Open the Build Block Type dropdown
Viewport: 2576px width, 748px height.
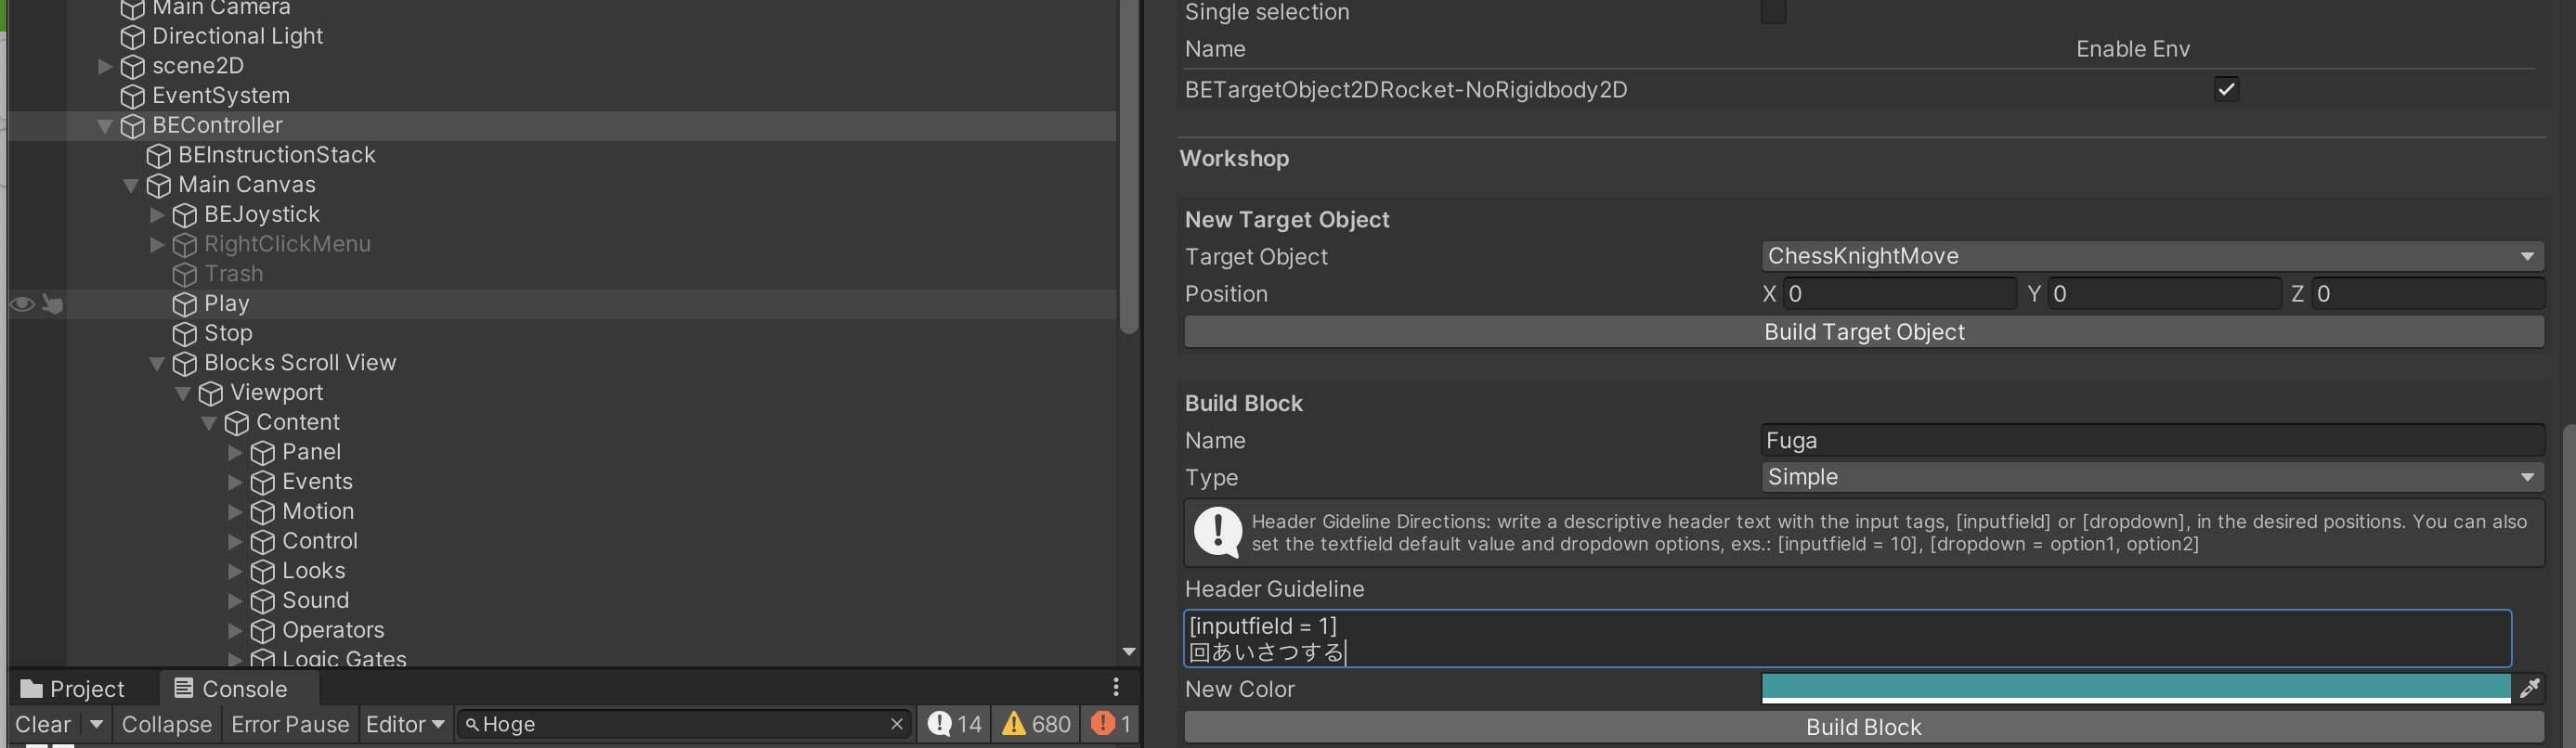pos(2150,477)
